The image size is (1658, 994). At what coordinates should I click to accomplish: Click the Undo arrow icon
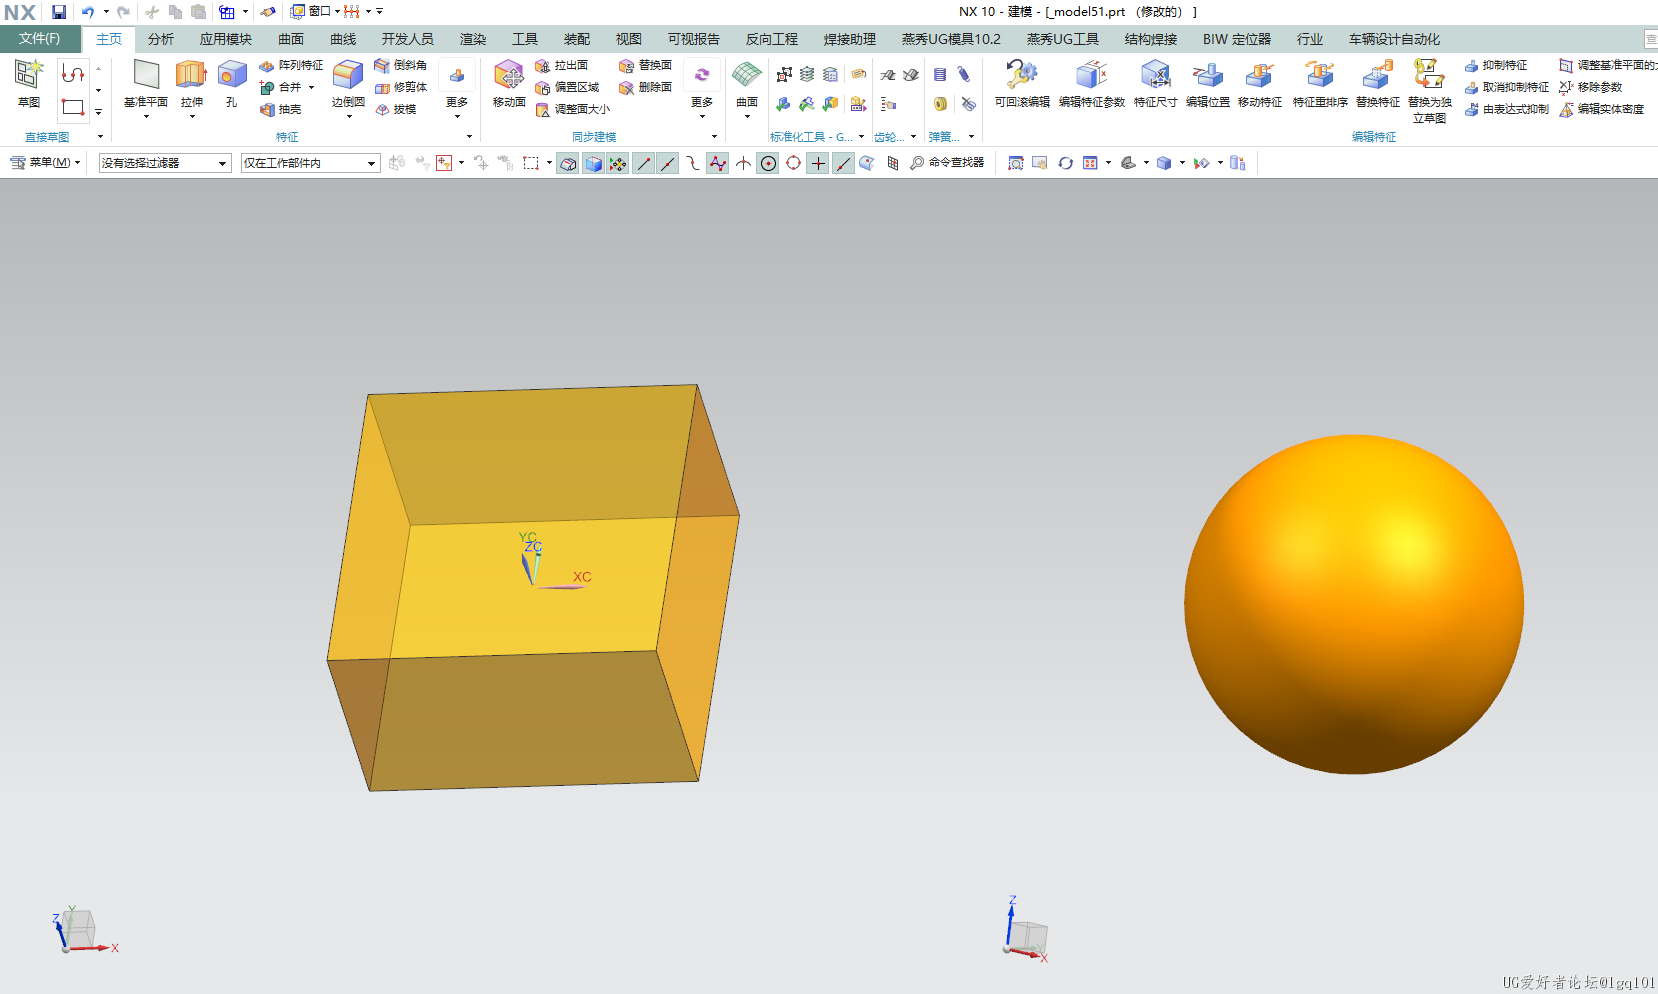(88, 12)
